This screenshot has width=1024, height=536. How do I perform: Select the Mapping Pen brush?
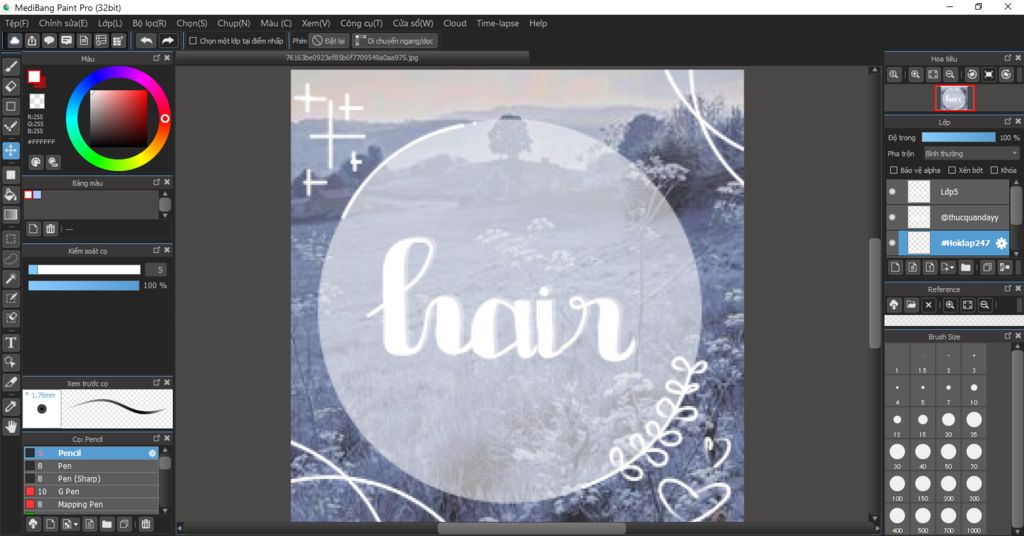pos(91,505)
